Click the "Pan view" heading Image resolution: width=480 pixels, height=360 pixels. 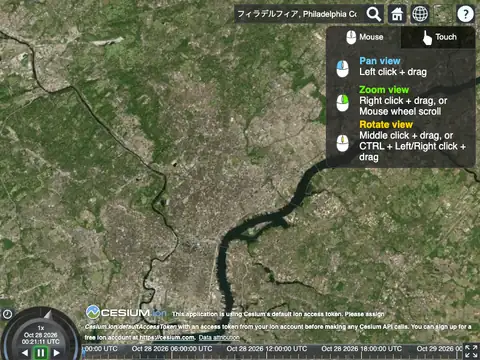[x=380, y=61]
